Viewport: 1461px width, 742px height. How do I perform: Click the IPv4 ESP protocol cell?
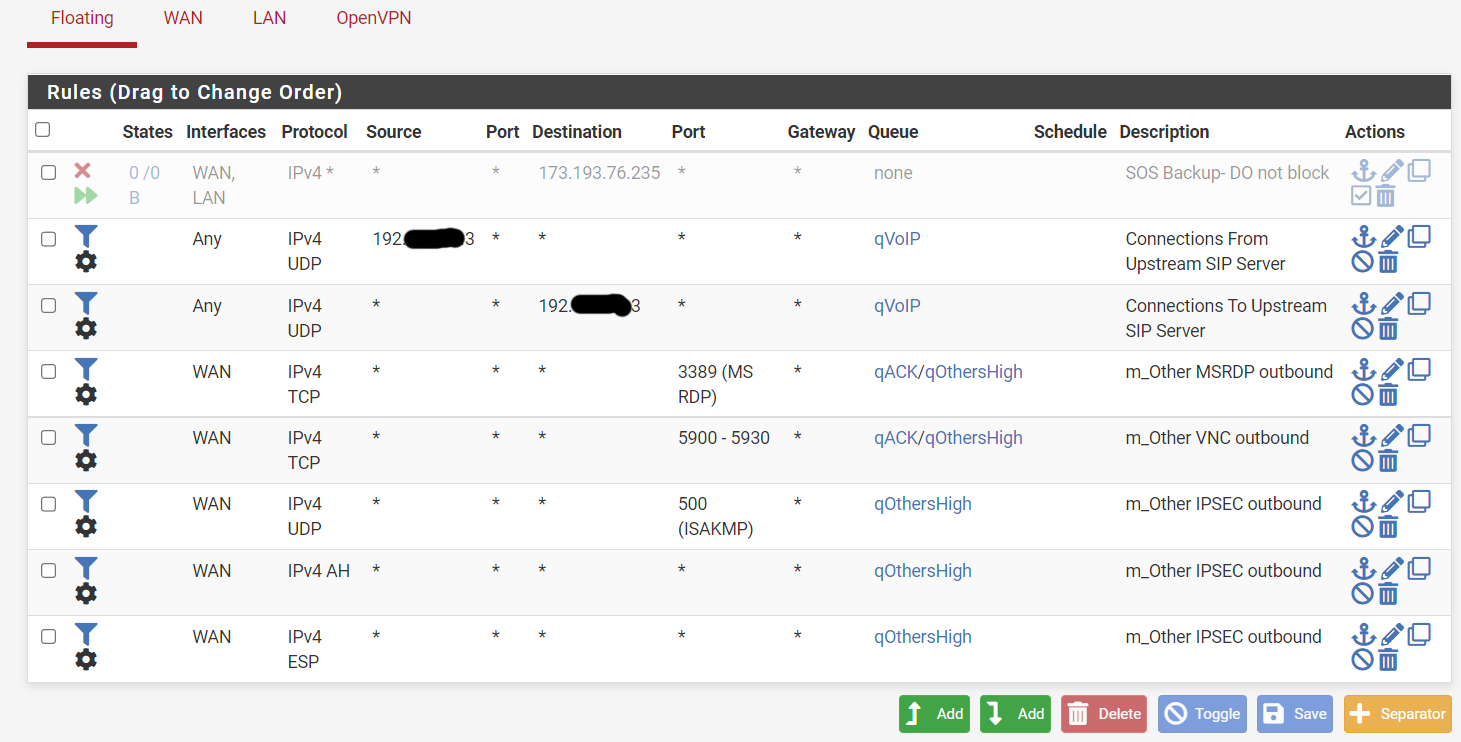pos(305,649)
